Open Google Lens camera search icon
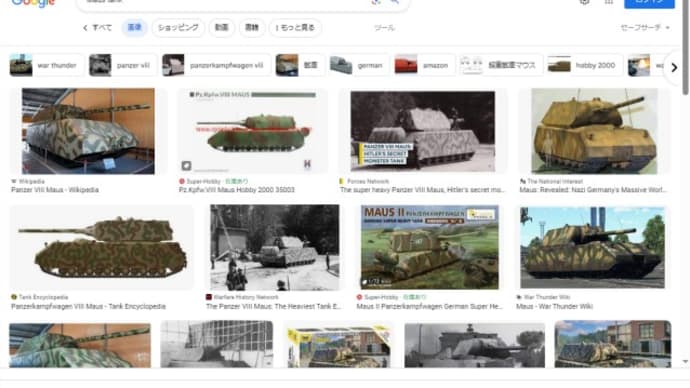The width and height of the screenshot is (690, 388). [376, 2]
